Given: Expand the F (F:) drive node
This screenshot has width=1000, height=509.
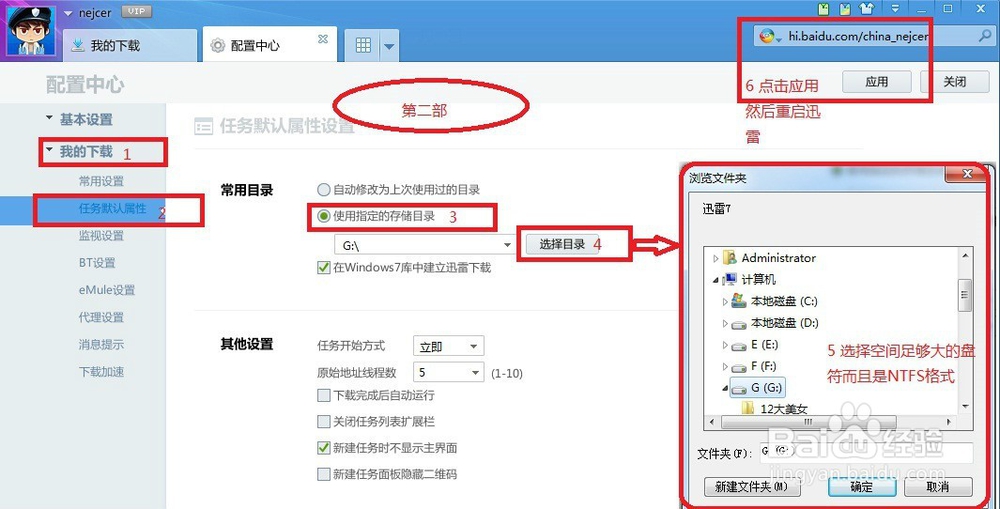Looking at the screenshot, I should (x=725, y=367).
